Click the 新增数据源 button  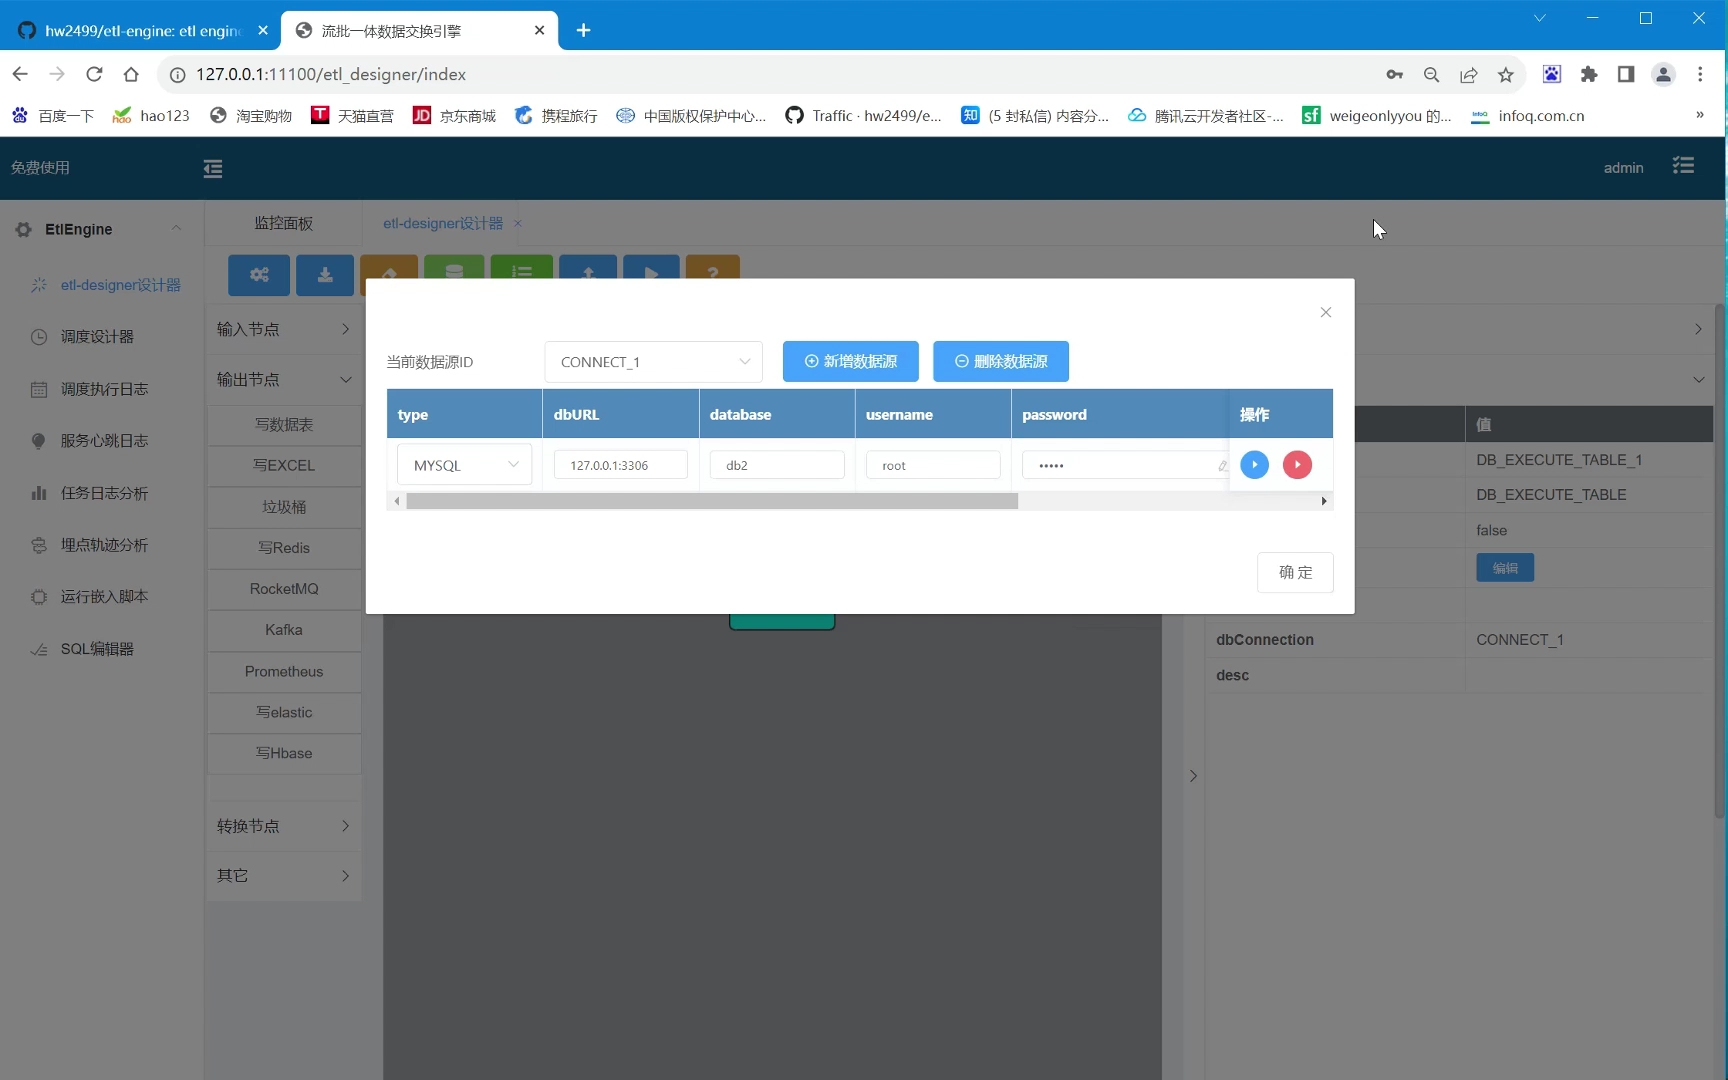(850, 361)
